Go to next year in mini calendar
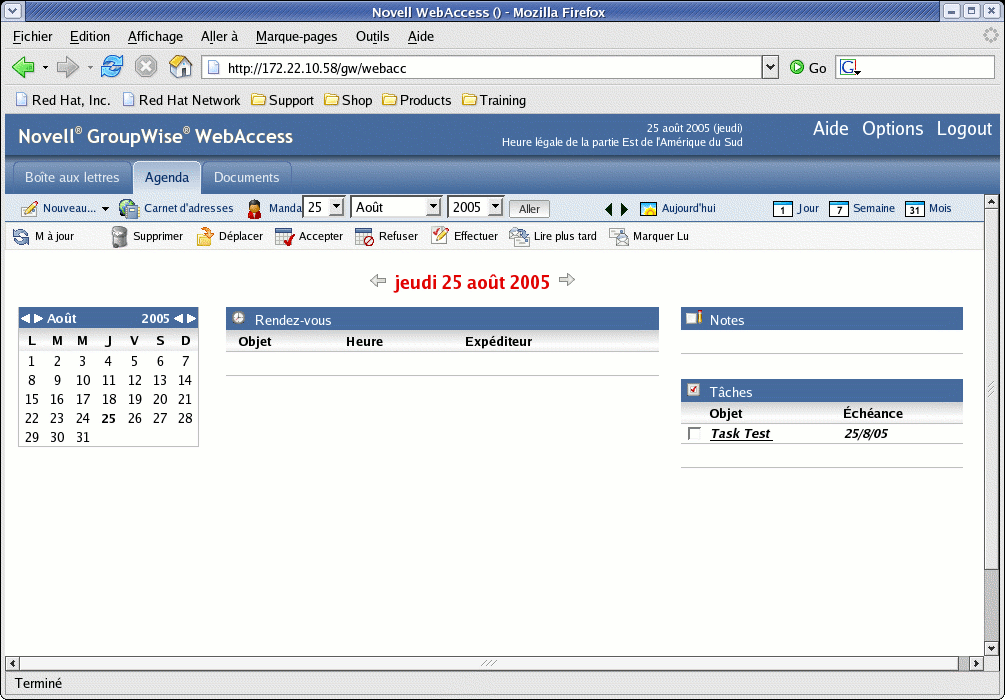The height and width of the screenshot is (700, 1005). pyautogui.click(x=191, y=319)
